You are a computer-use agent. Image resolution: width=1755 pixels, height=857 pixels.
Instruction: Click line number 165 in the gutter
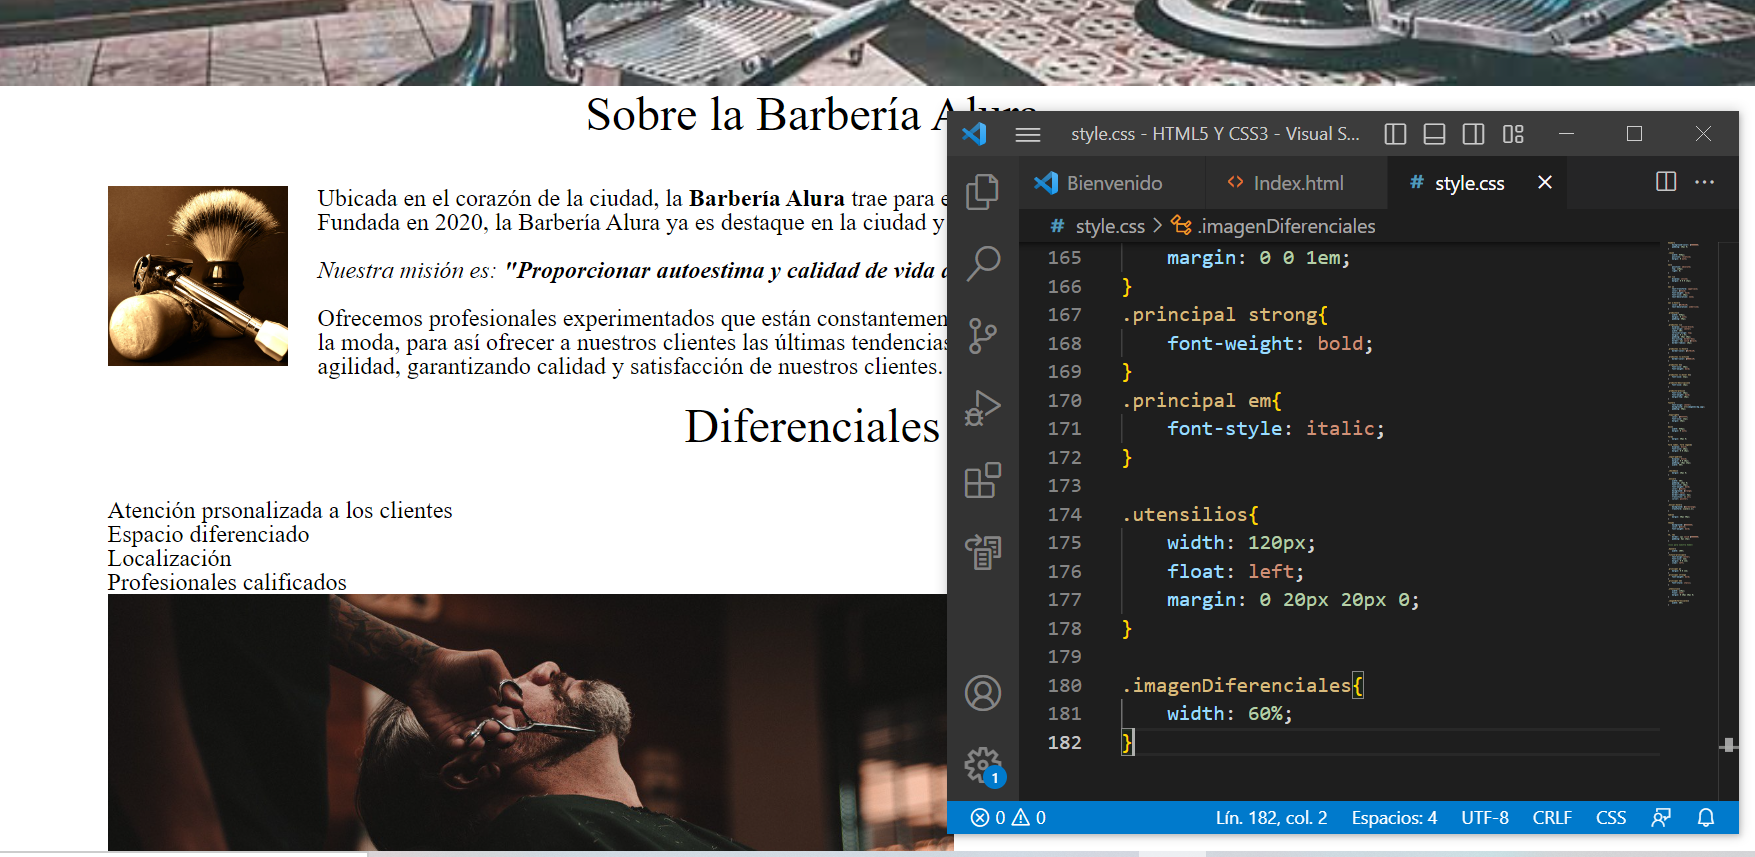(x=1064, y=258)
